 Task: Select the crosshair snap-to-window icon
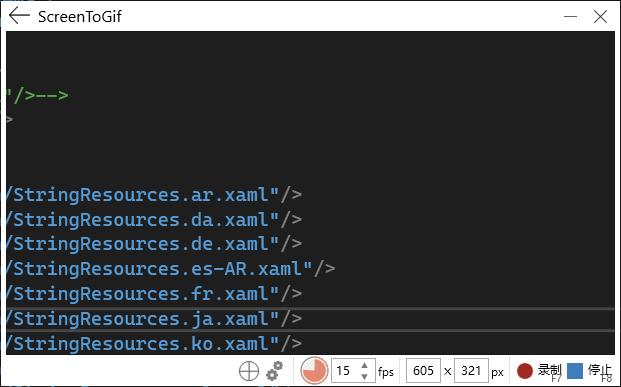[249, 371]
